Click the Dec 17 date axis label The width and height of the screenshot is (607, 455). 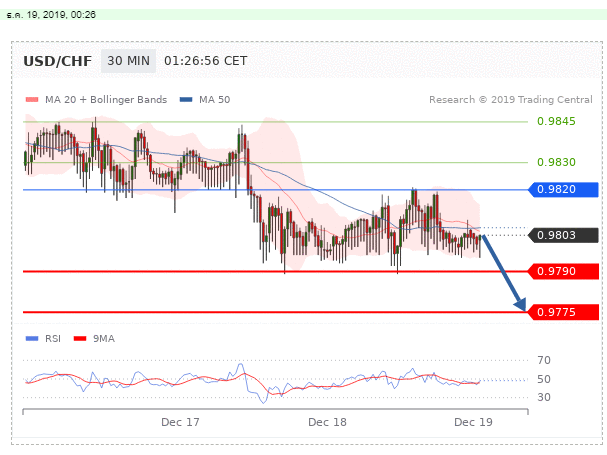180,422
